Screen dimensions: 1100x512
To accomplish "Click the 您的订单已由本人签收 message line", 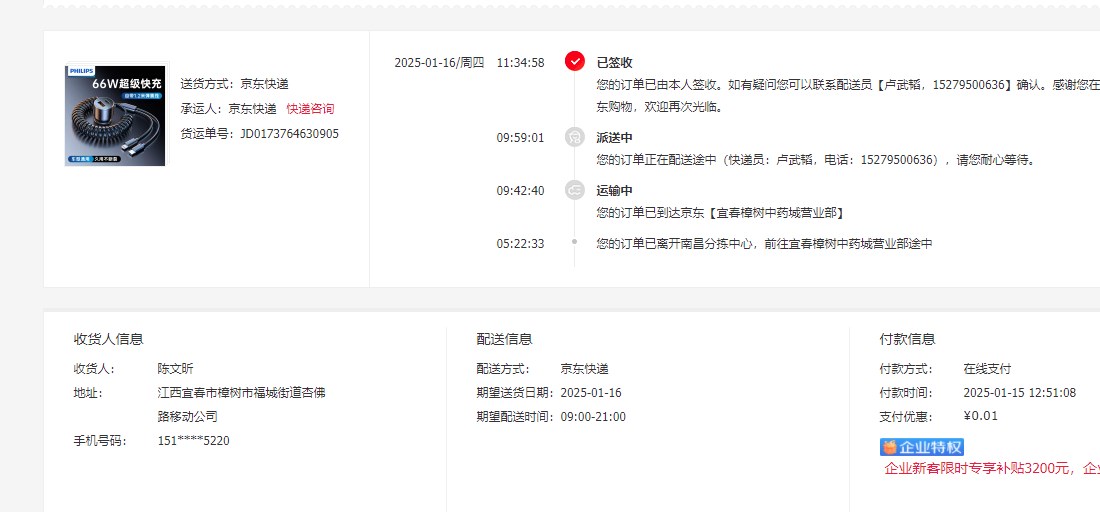I will tap(848, 85).
